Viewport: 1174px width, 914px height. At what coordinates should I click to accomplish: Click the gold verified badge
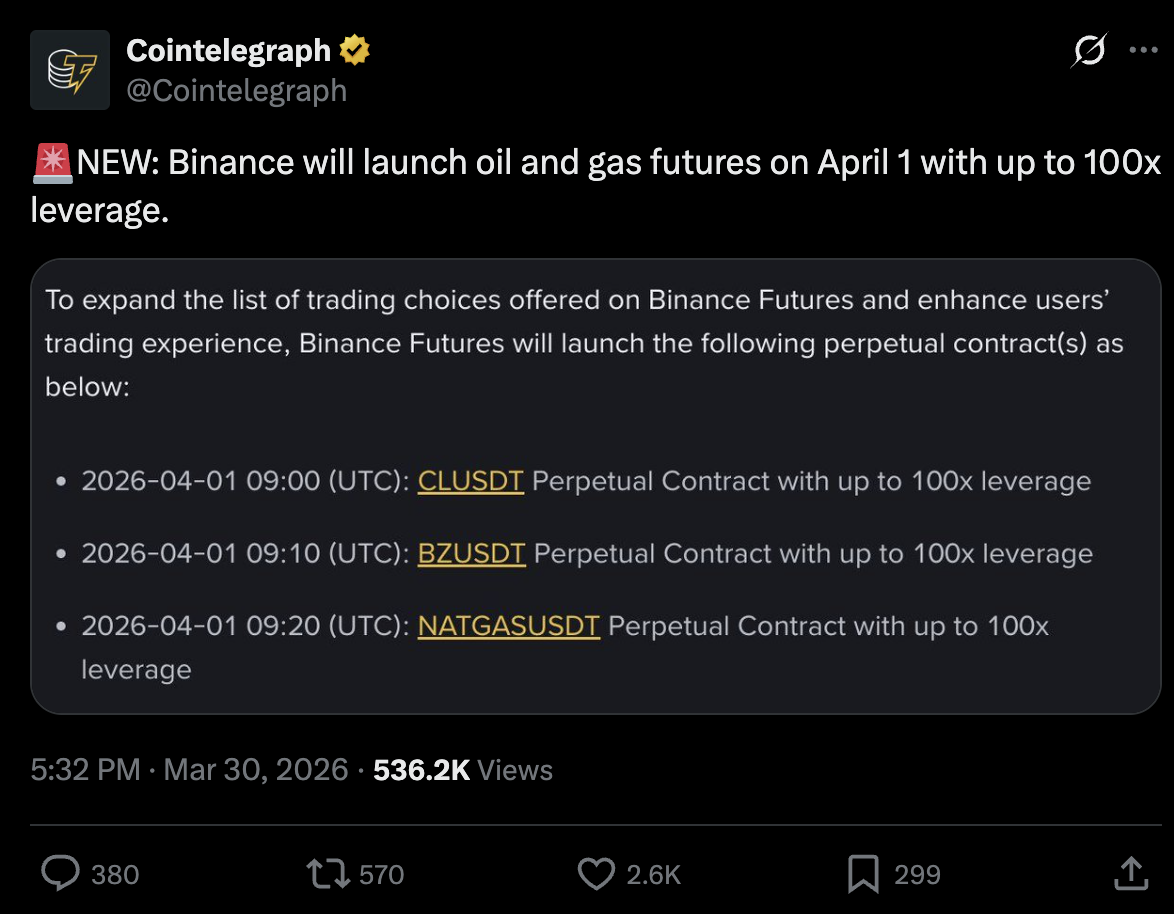click(354, 50)
